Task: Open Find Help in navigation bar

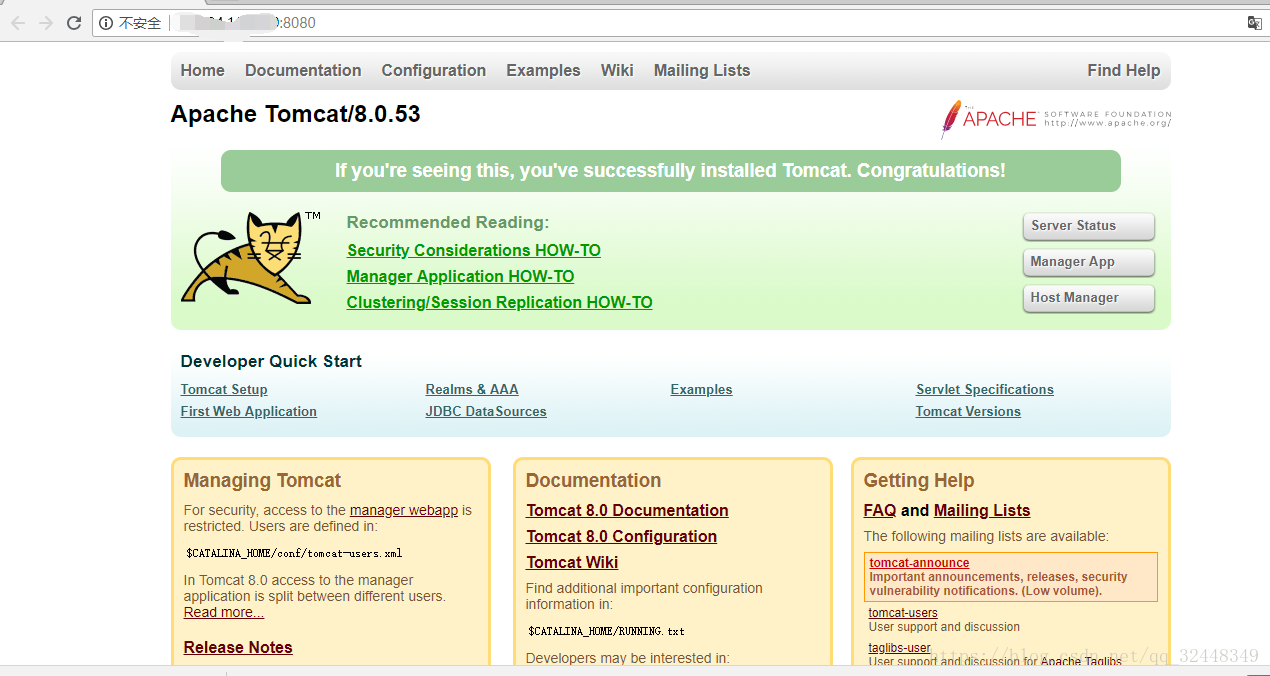Action: [1123, 70]
